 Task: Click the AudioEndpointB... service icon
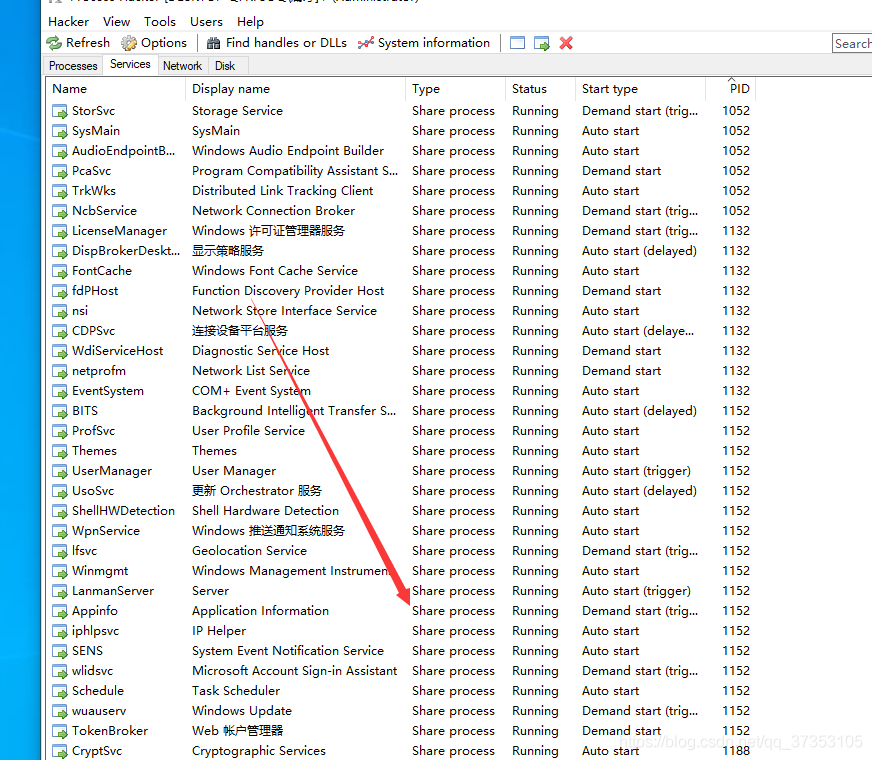60,151
